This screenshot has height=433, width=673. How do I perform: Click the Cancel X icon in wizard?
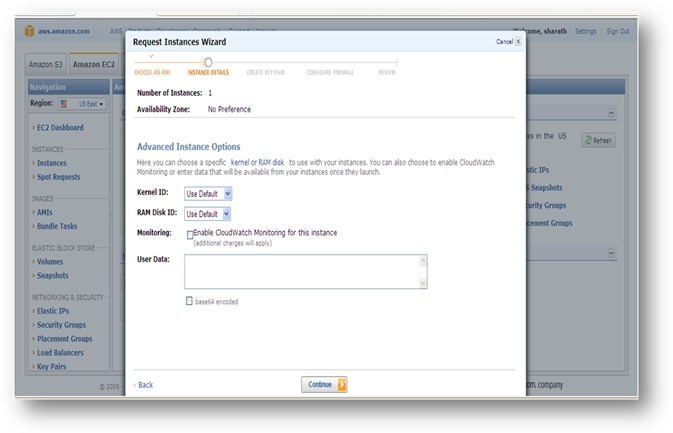pos(518,42)
